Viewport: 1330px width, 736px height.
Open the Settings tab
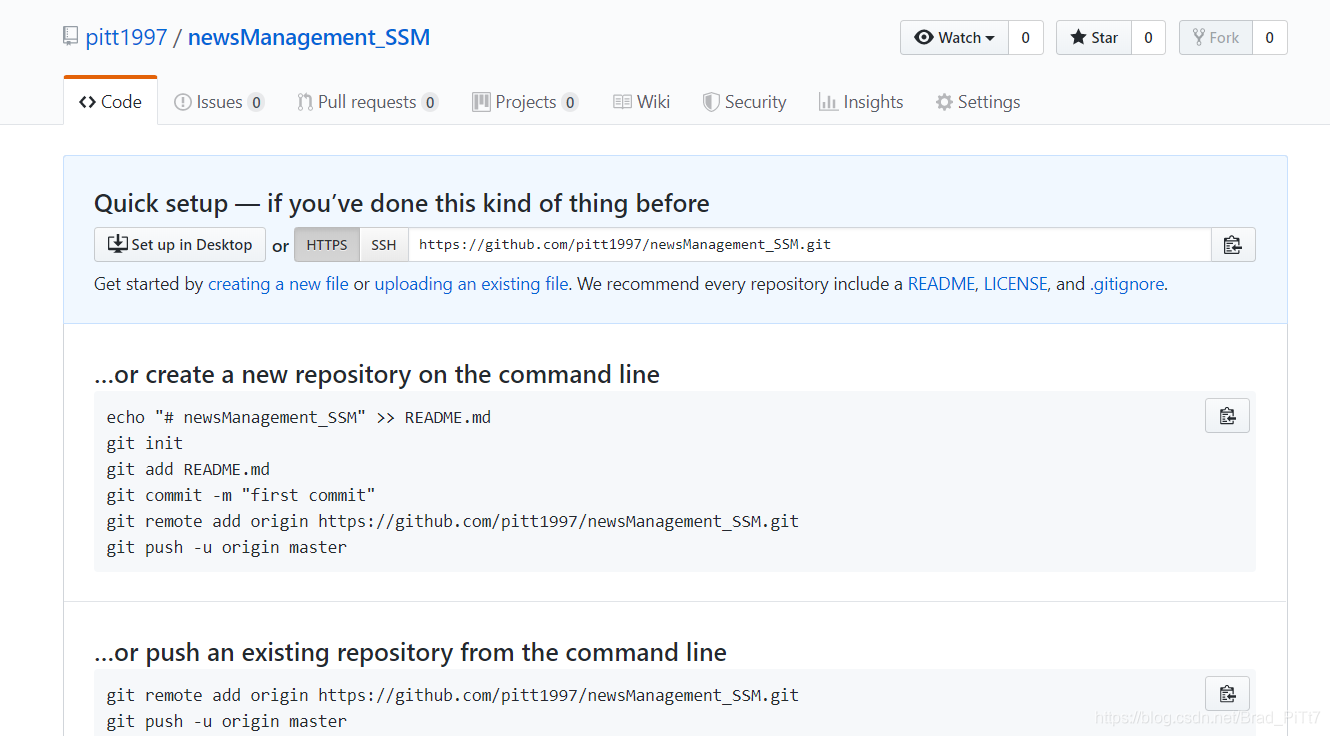[x=978, y=102]
